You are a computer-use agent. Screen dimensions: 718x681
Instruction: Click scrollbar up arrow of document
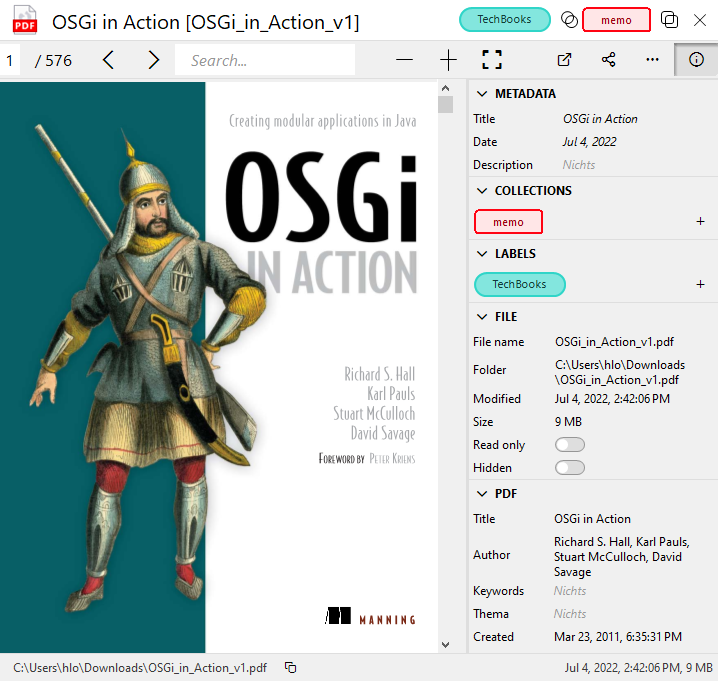[445, 88]
